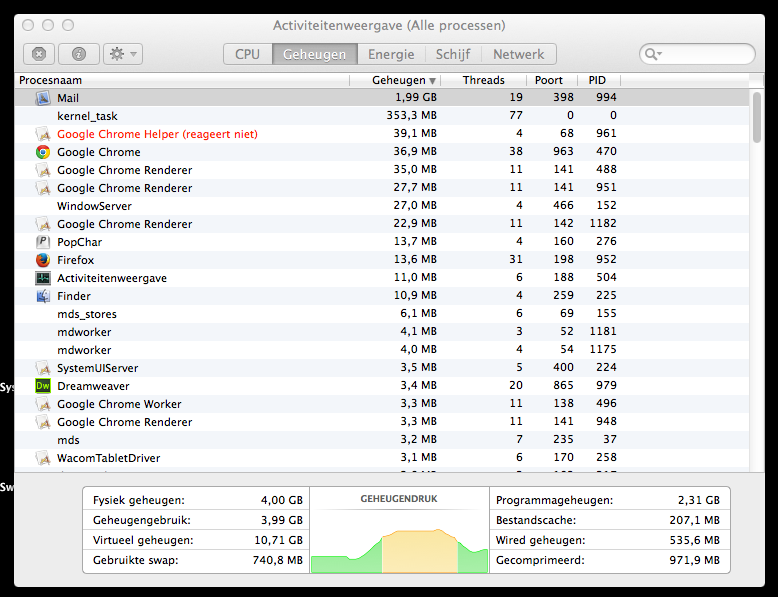Click the Bestandscache value 207,1 MB
The width and height of the screenshot is (778, 597).
click(695, 520)
